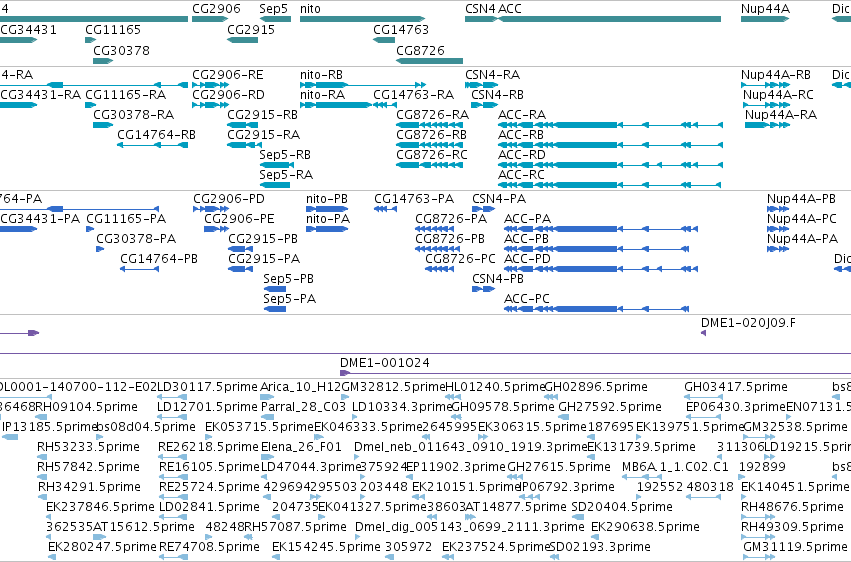Click the Elena_26_F01 label
The image size is (851, 562).
point(301,447)
